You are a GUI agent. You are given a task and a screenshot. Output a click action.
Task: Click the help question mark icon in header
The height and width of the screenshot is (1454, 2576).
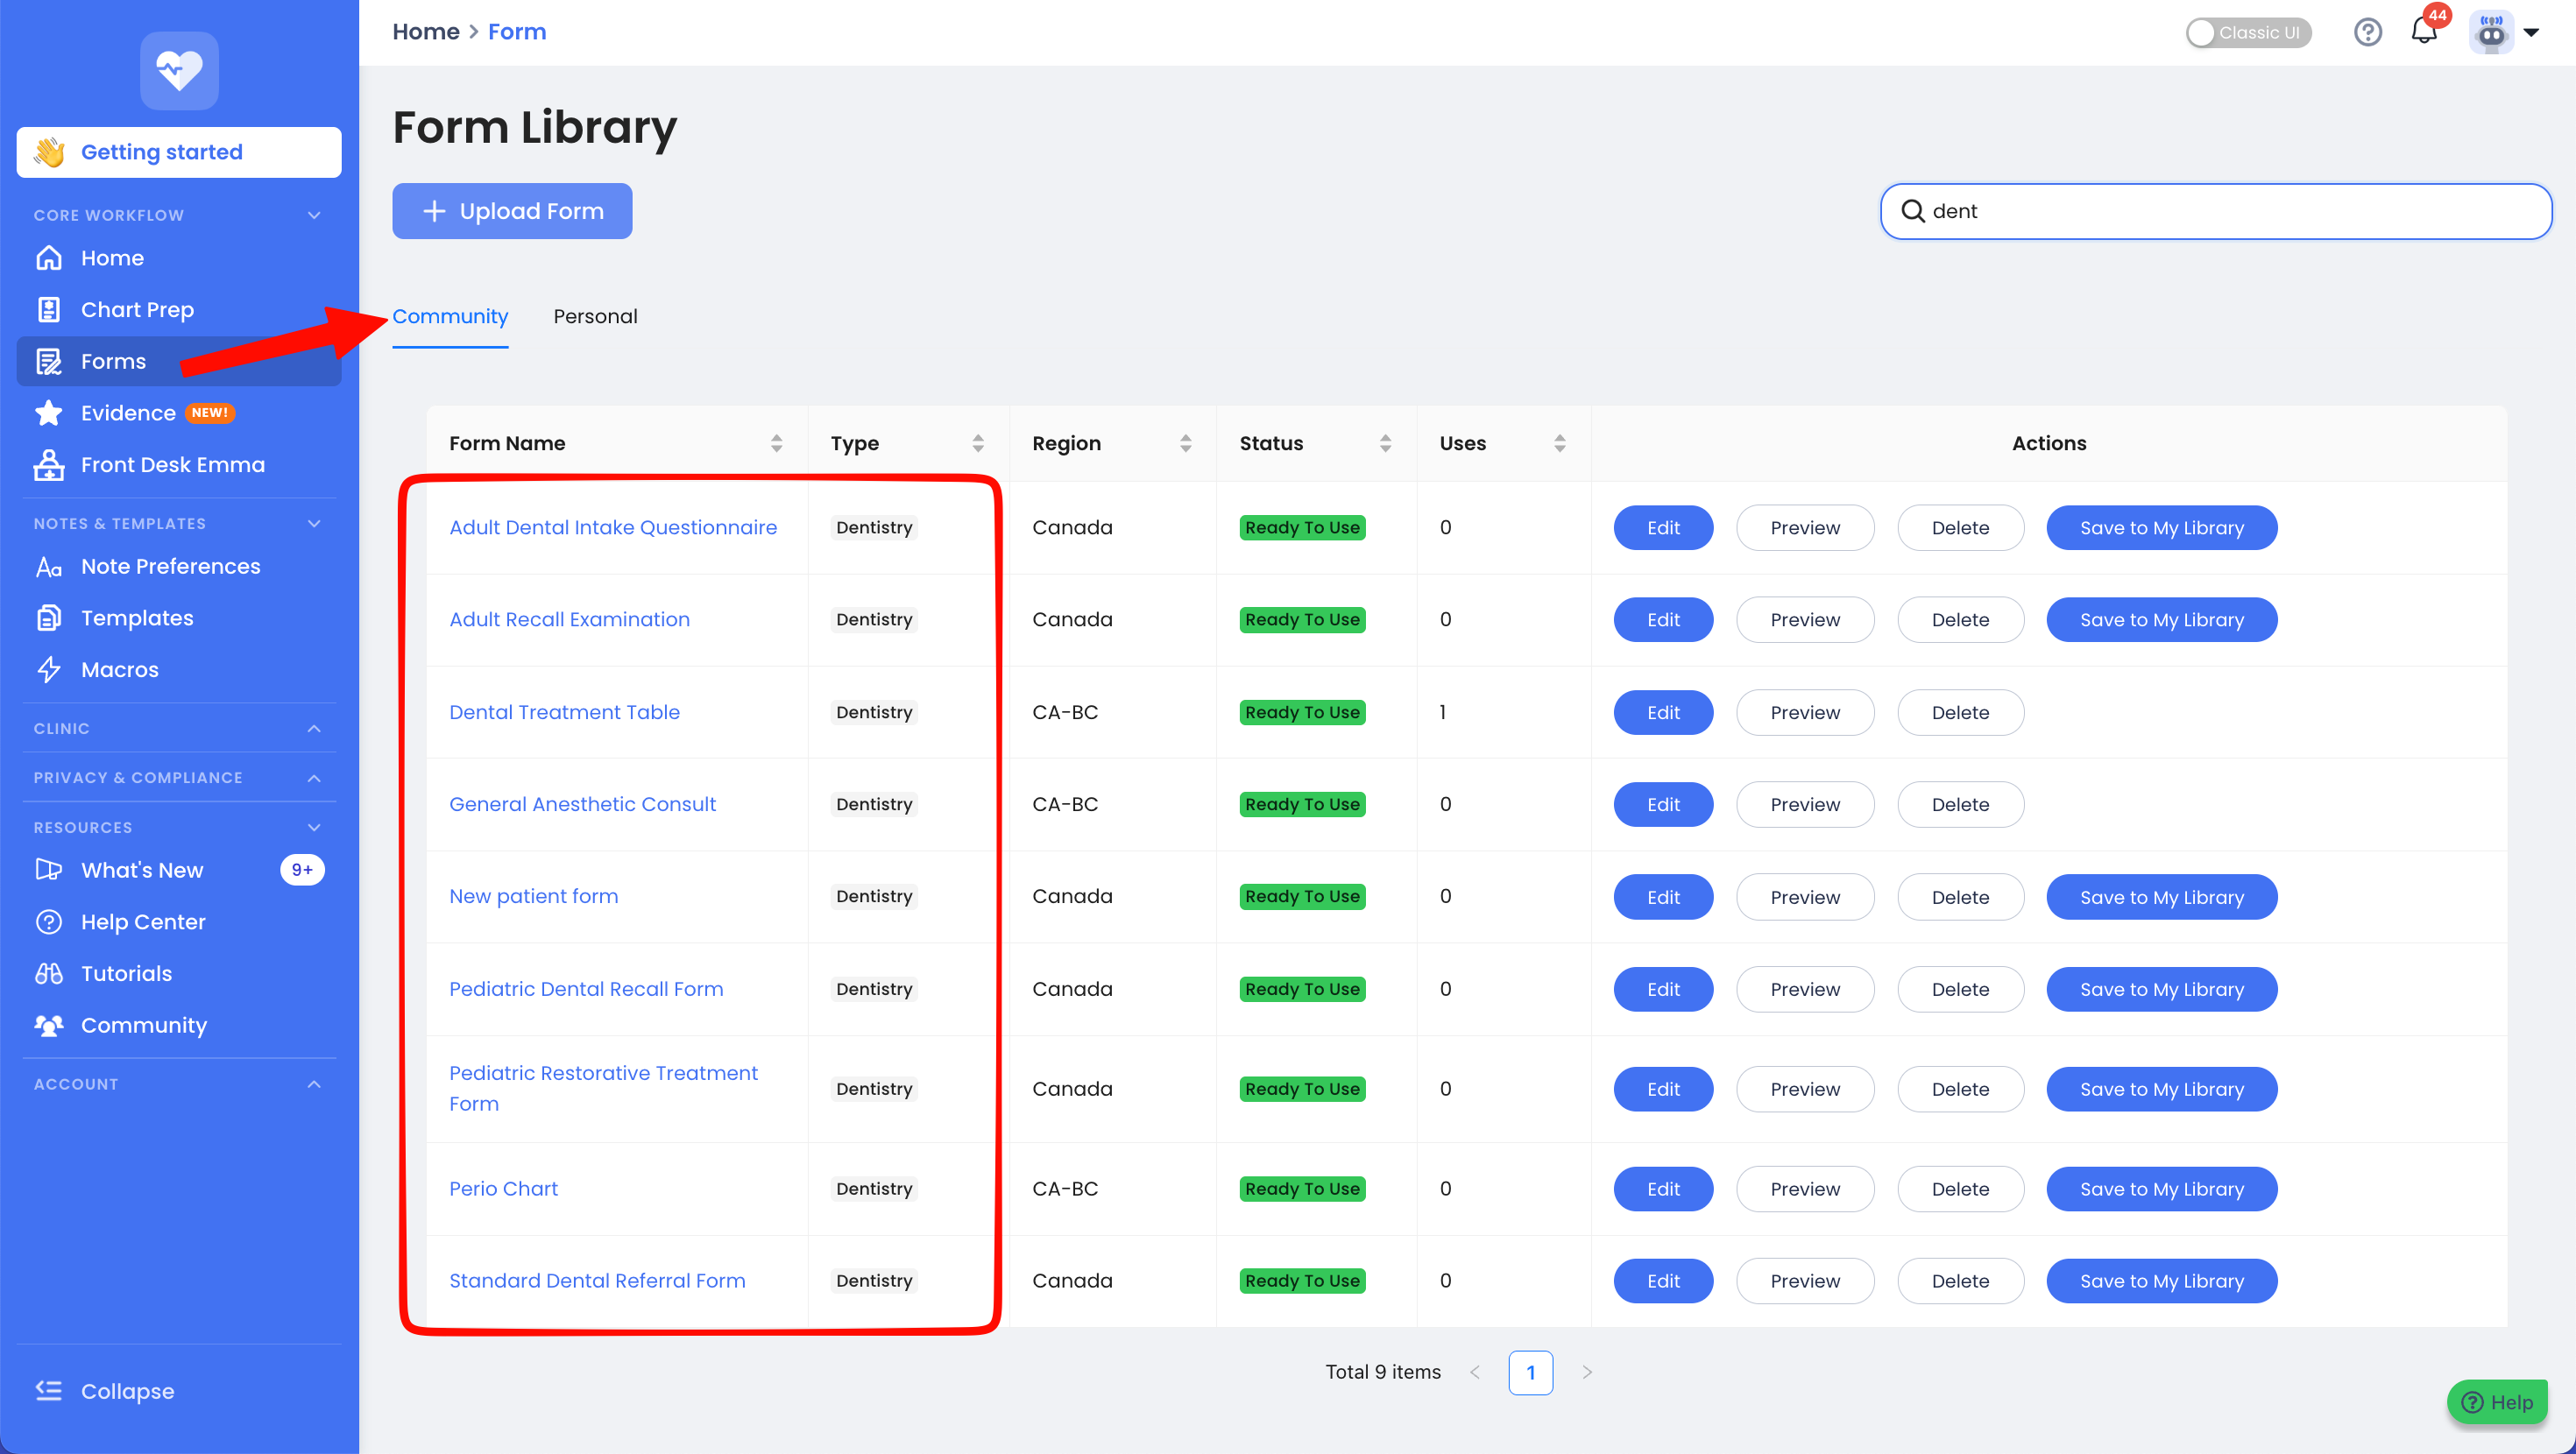pyautogui.click(x=2367, y=32)
